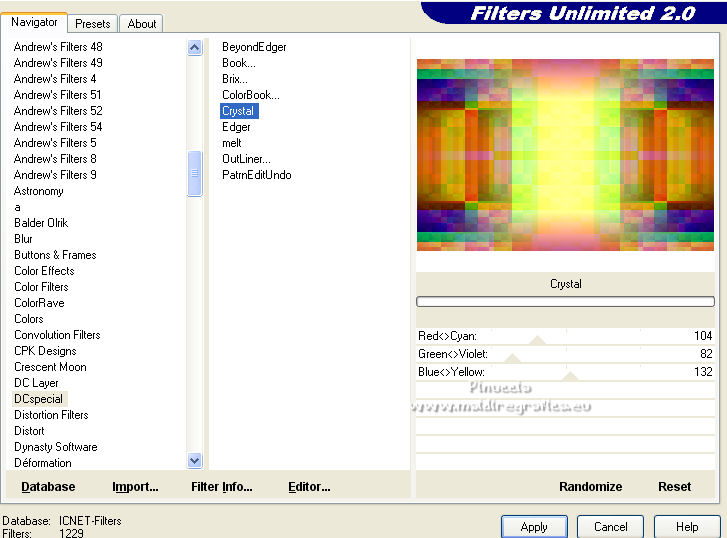Click the category list scroll down arrow

(x=195, y=461)
